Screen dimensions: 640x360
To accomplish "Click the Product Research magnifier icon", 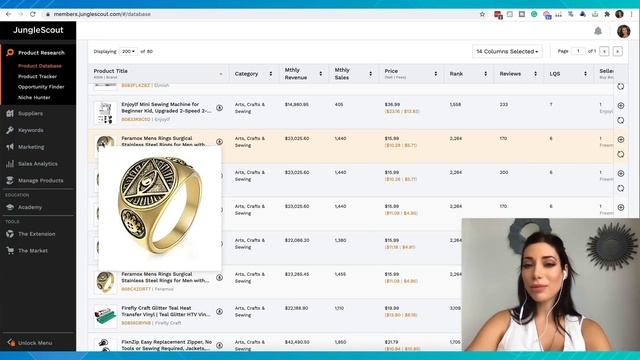I will point(10,53).
